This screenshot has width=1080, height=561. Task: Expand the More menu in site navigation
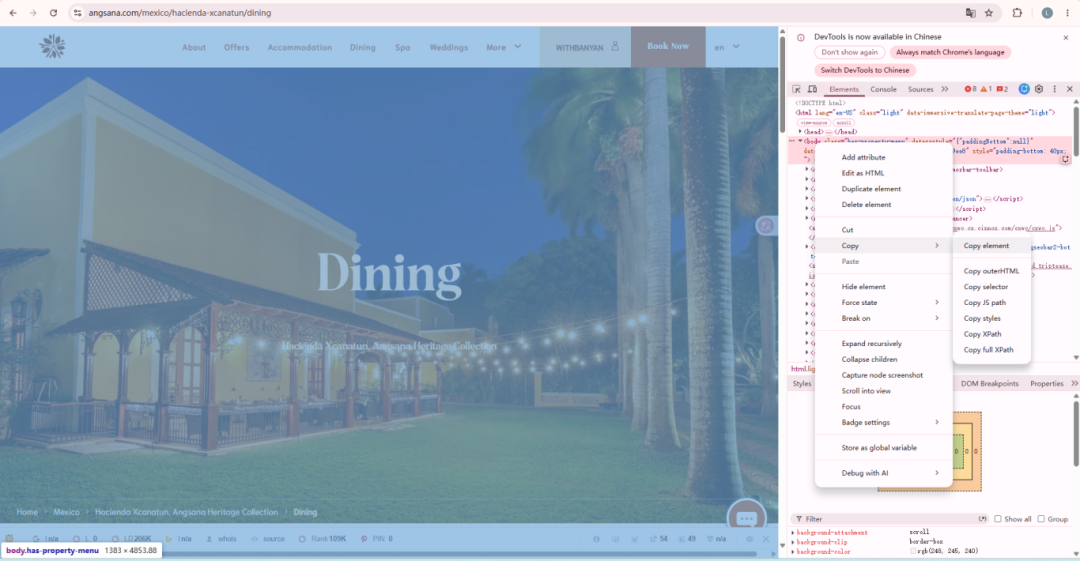pyautogui.click(x=503, y=47)
